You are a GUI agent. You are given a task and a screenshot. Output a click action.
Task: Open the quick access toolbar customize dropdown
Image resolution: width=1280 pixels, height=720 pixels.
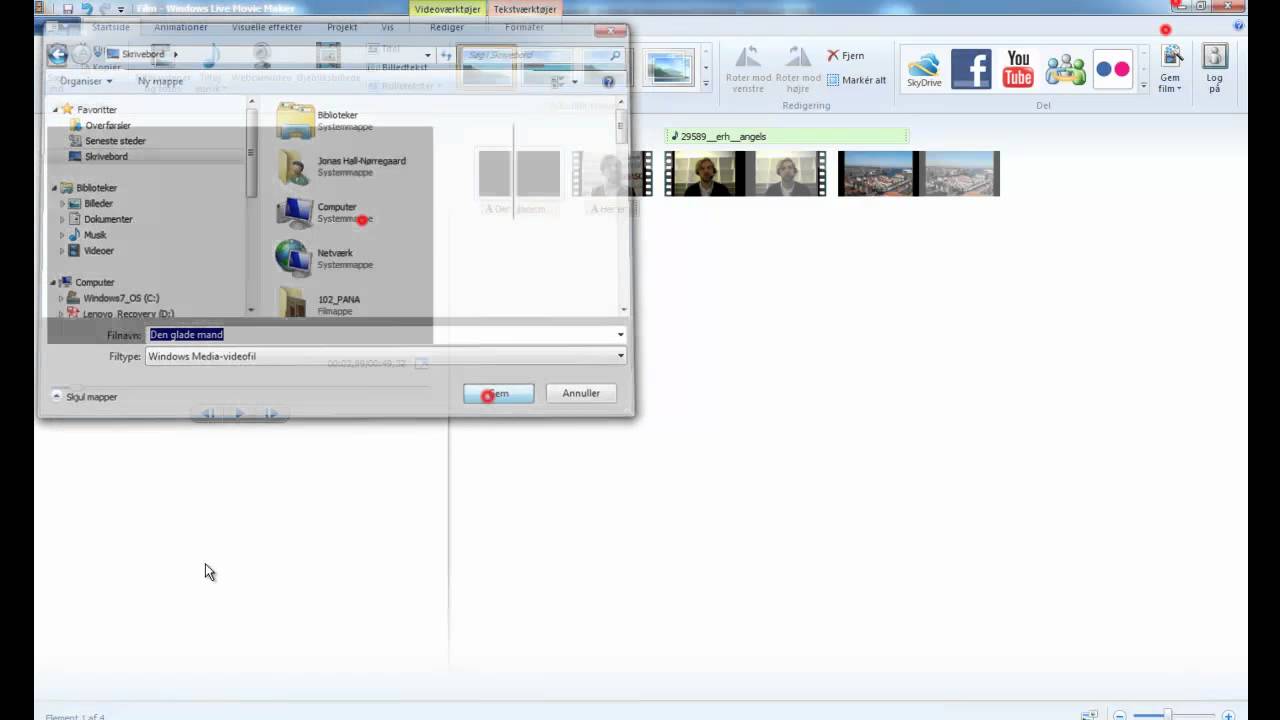coord(121,9)
